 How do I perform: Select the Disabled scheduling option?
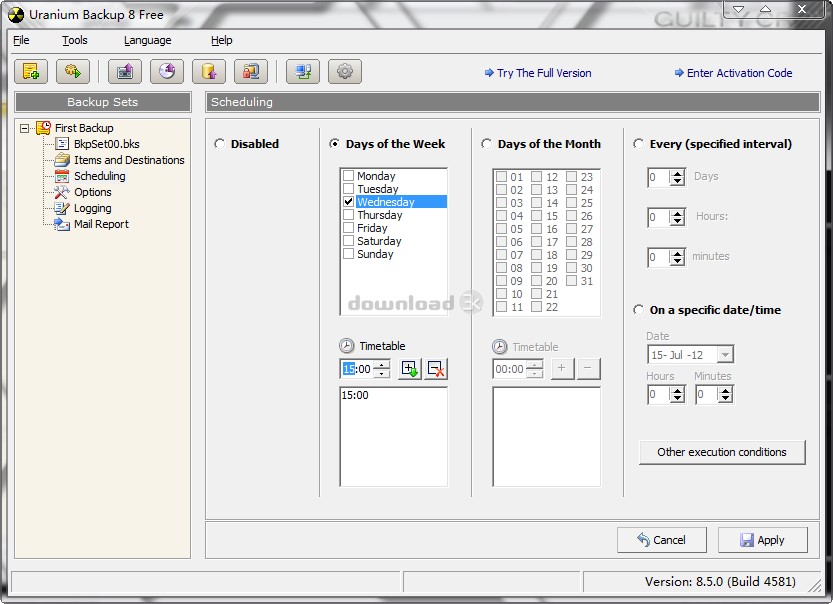219,144
